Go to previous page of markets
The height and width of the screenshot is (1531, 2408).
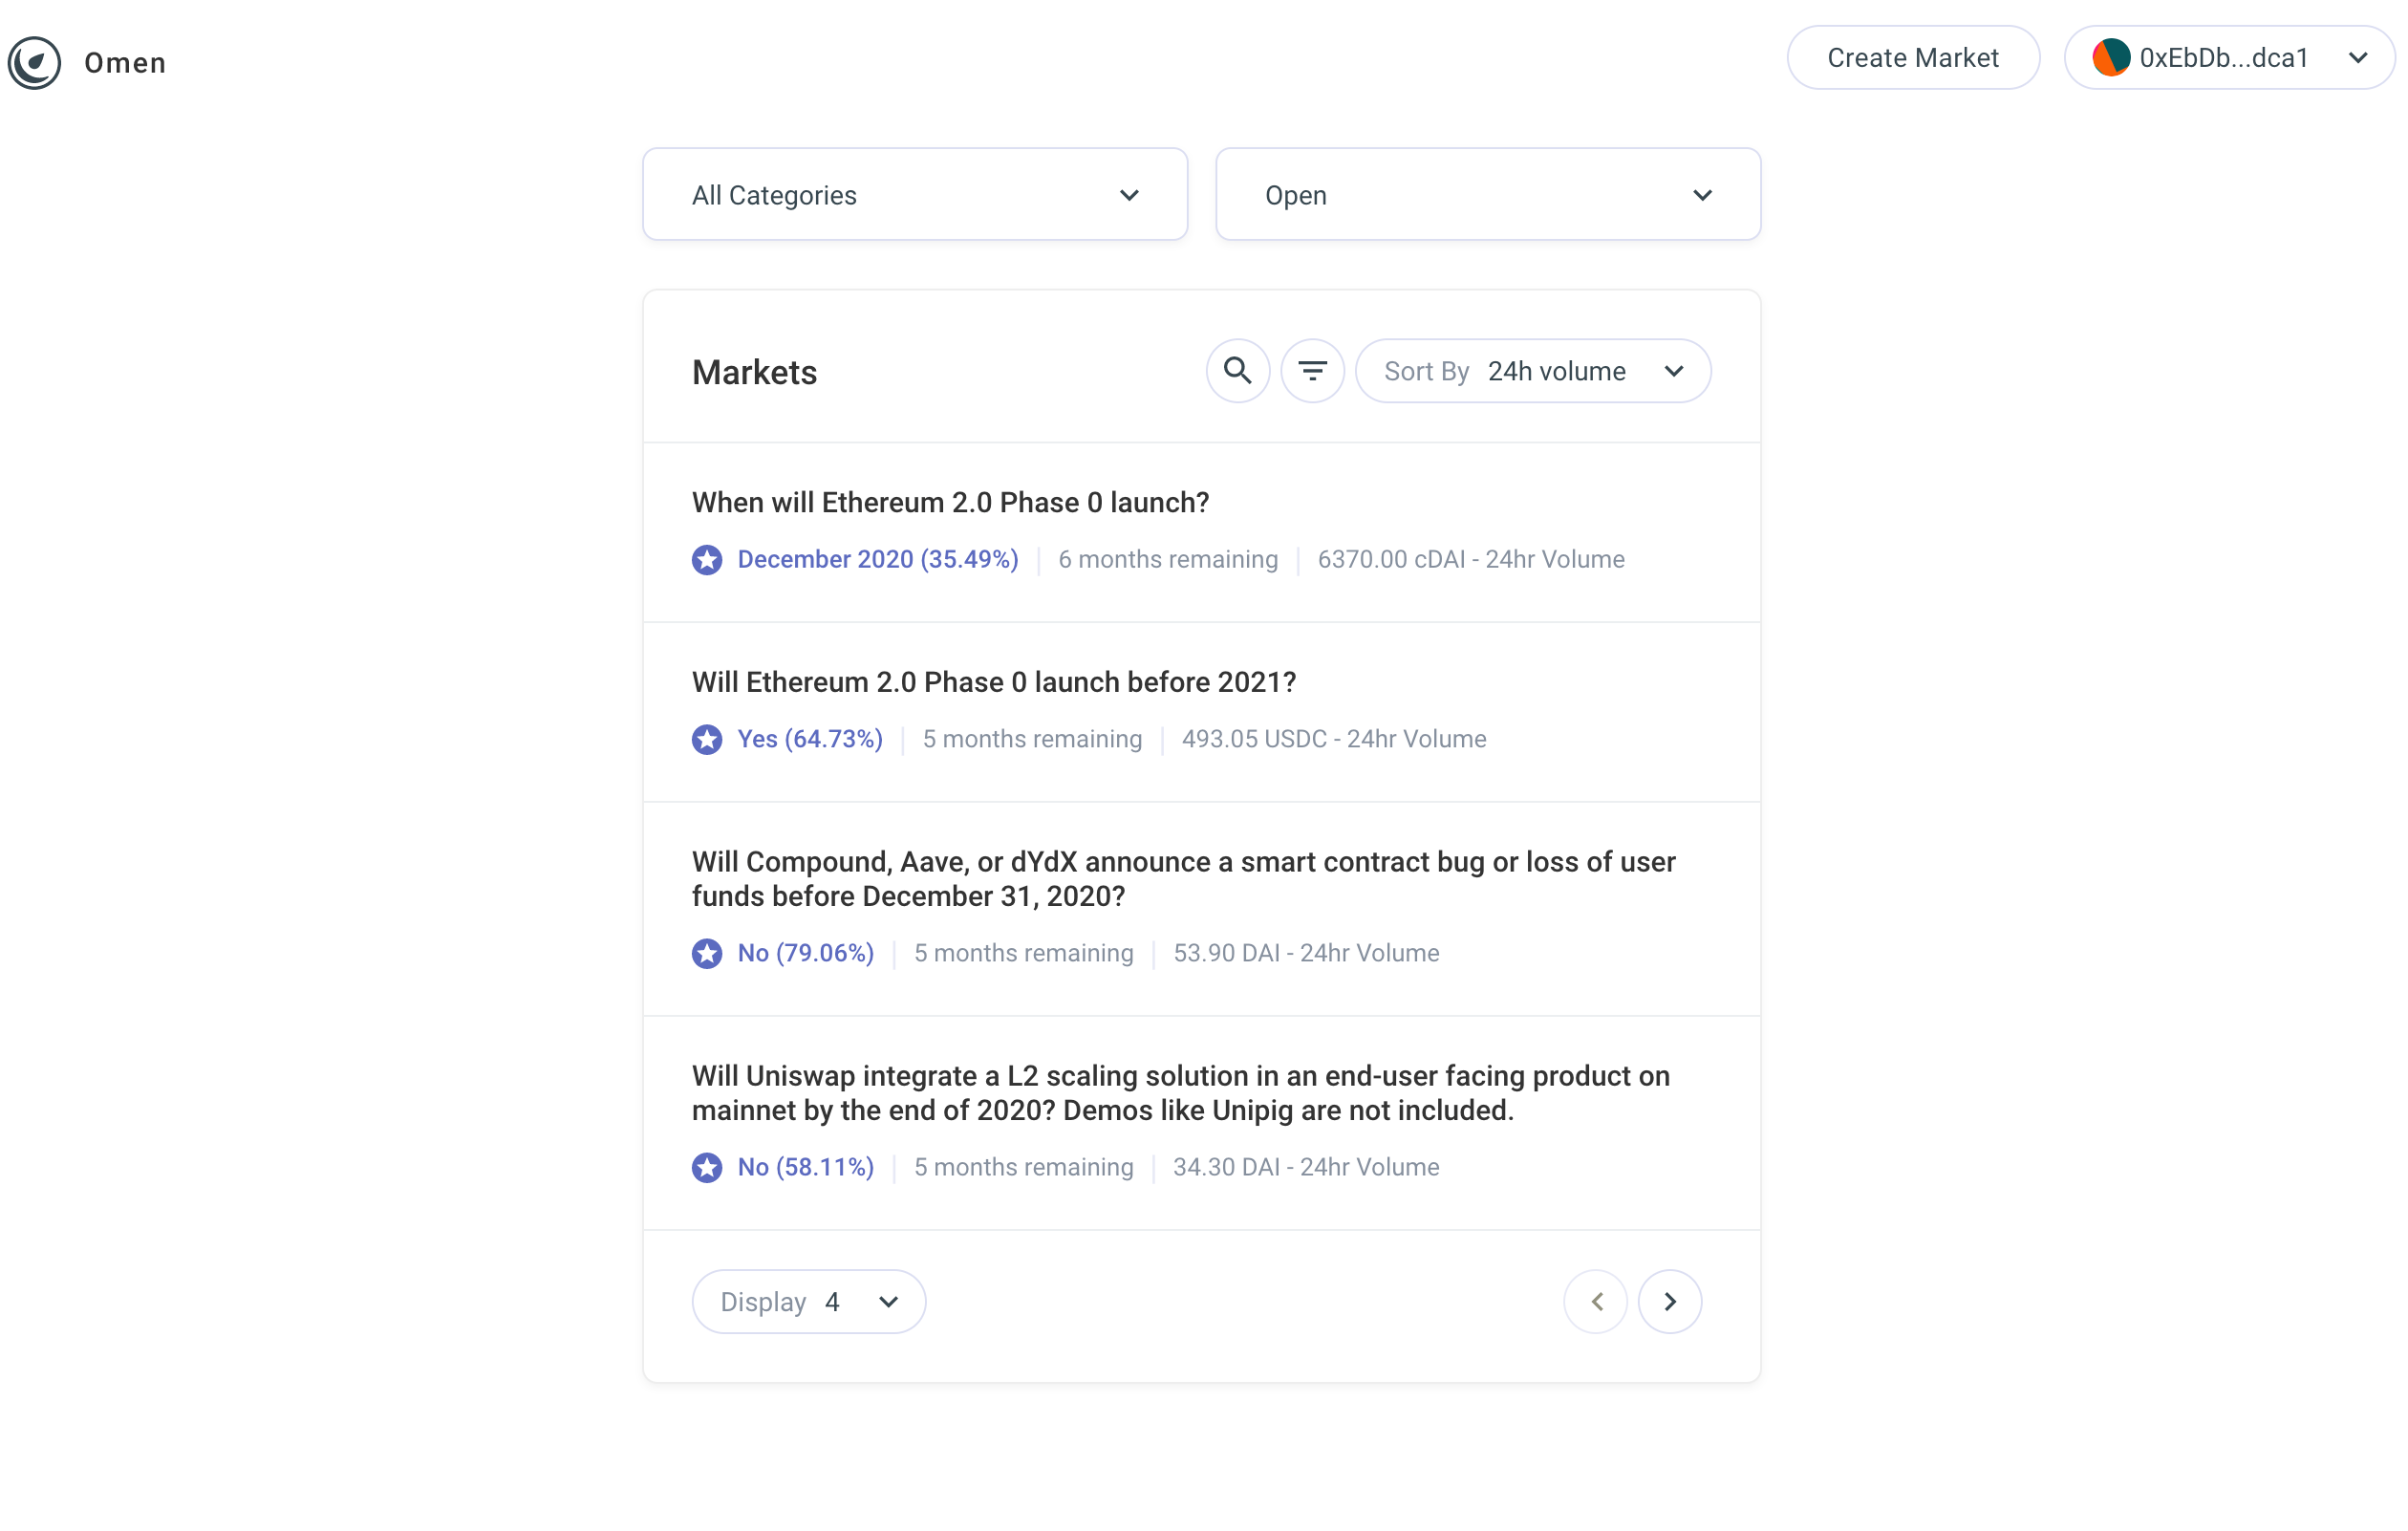(x=1595, y=1301)
